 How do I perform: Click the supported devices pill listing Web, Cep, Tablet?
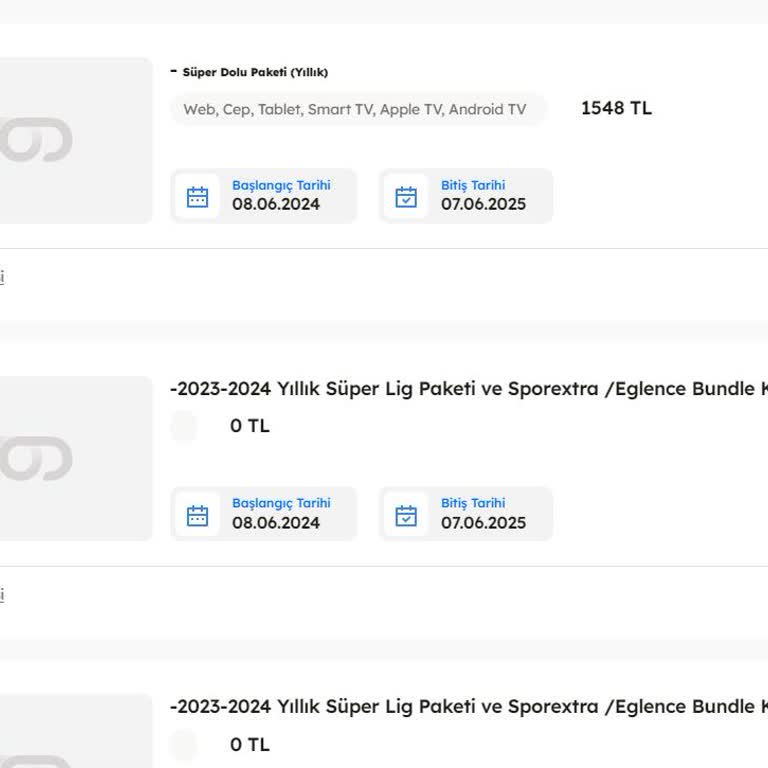click(355, 109)
